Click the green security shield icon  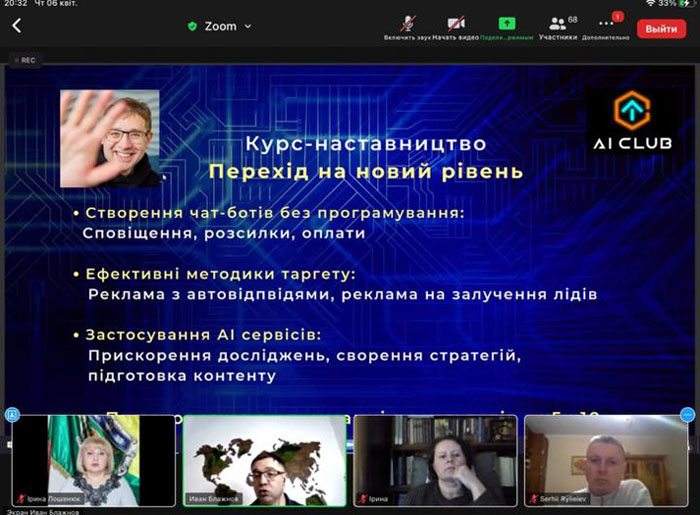(x=192, y=26)
